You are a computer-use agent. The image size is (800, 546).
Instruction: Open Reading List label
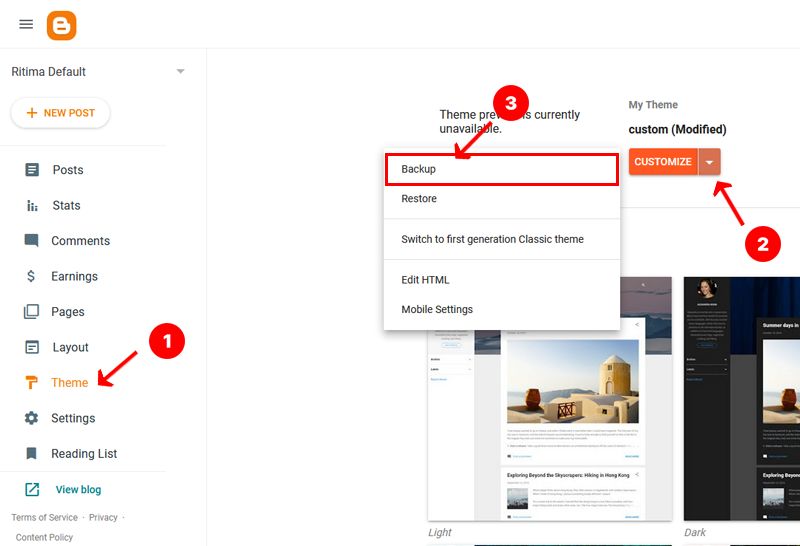pos(84,454)
